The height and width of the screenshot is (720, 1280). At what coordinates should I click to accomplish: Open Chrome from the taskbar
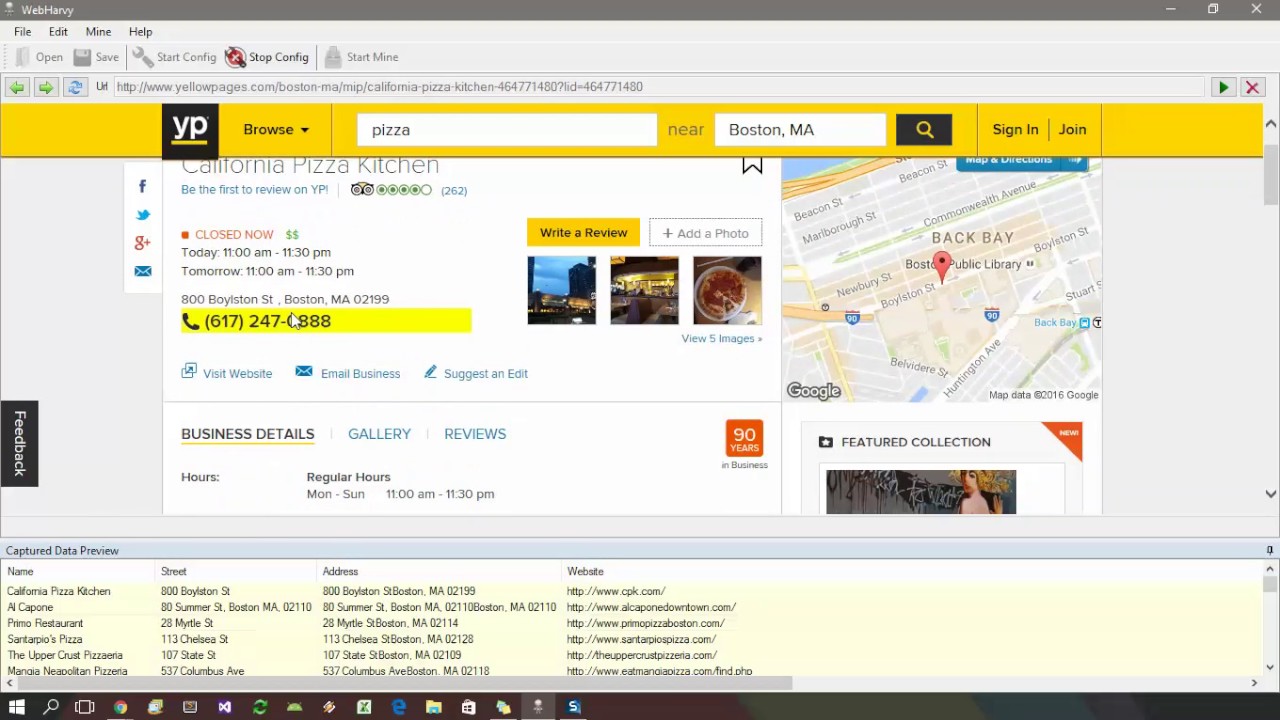pos(120,707)
